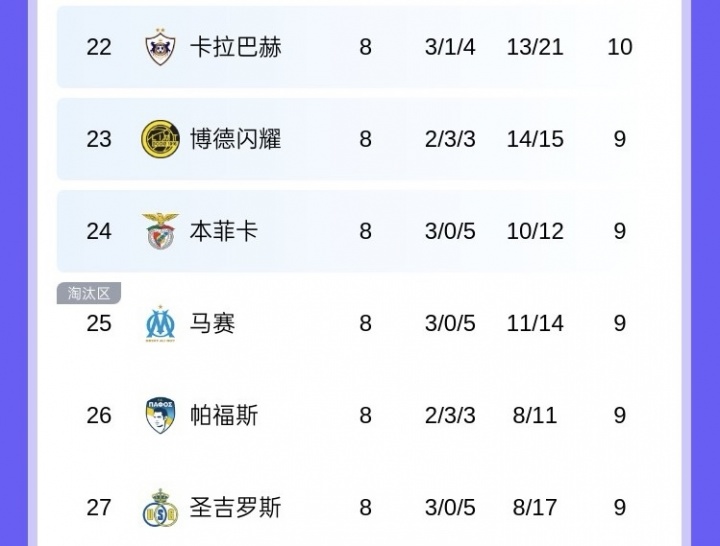Click the 淘汰区 elimination zone label

[x=89, y=293]
